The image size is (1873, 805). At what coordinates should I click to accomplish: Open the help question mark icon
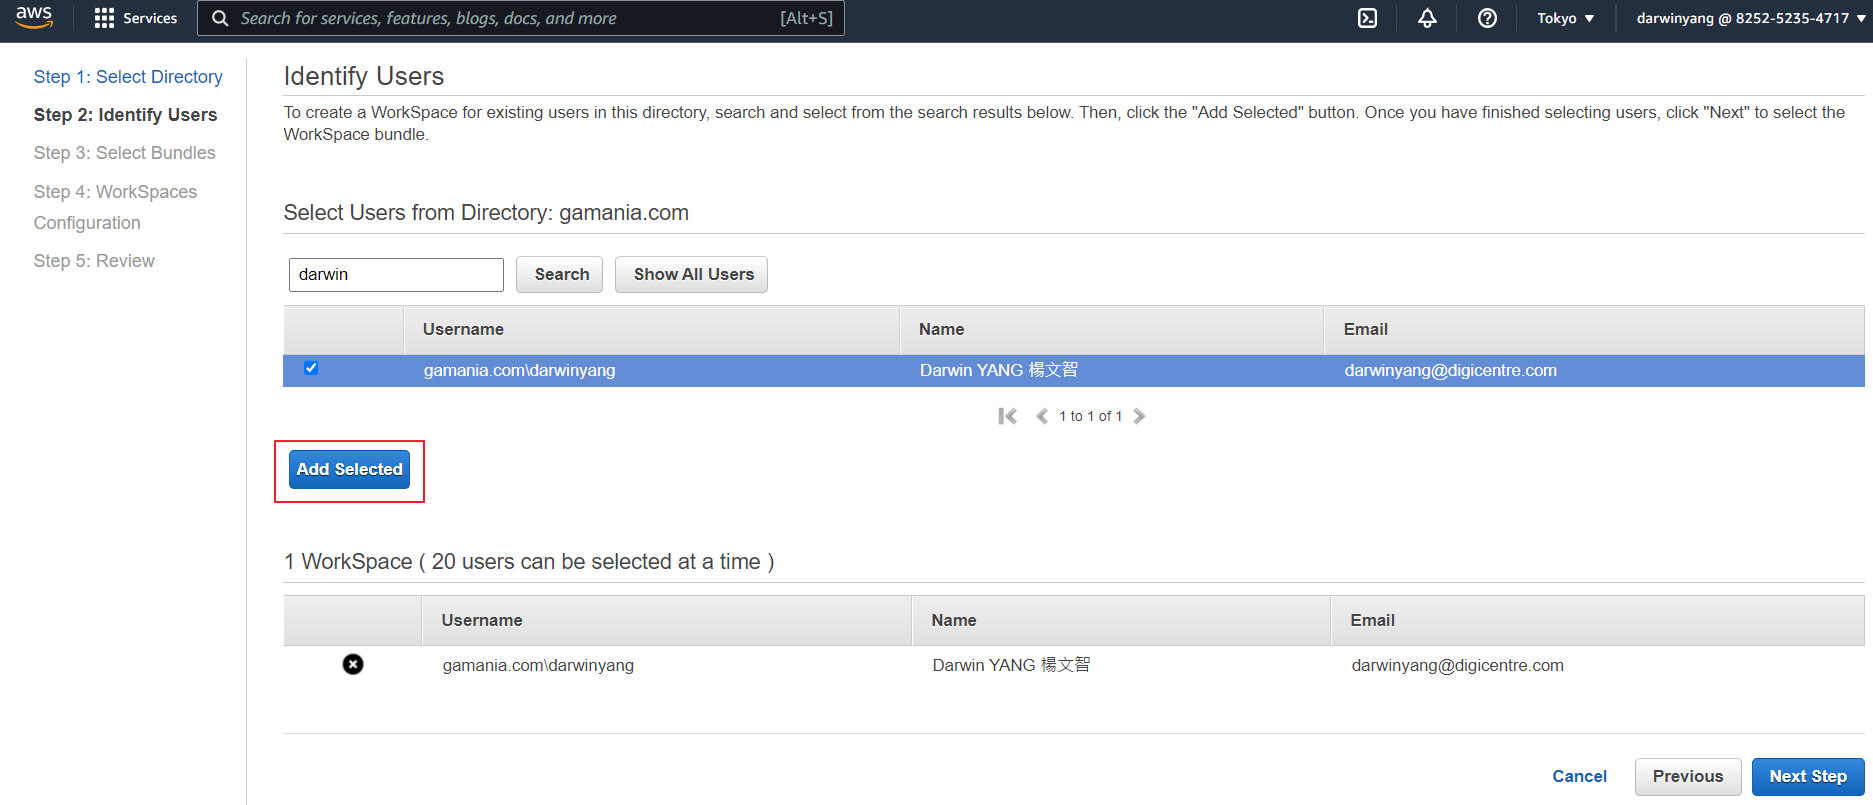[1487, 18]
